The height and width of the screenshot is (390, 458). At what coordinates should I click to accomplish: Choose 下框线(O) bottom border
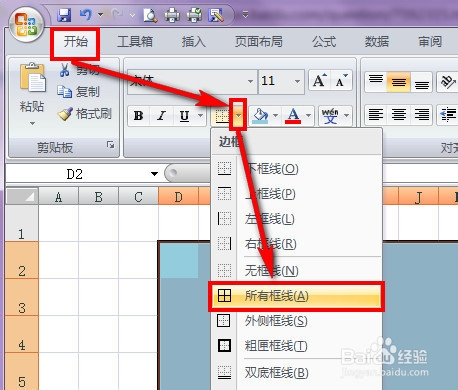296,169
